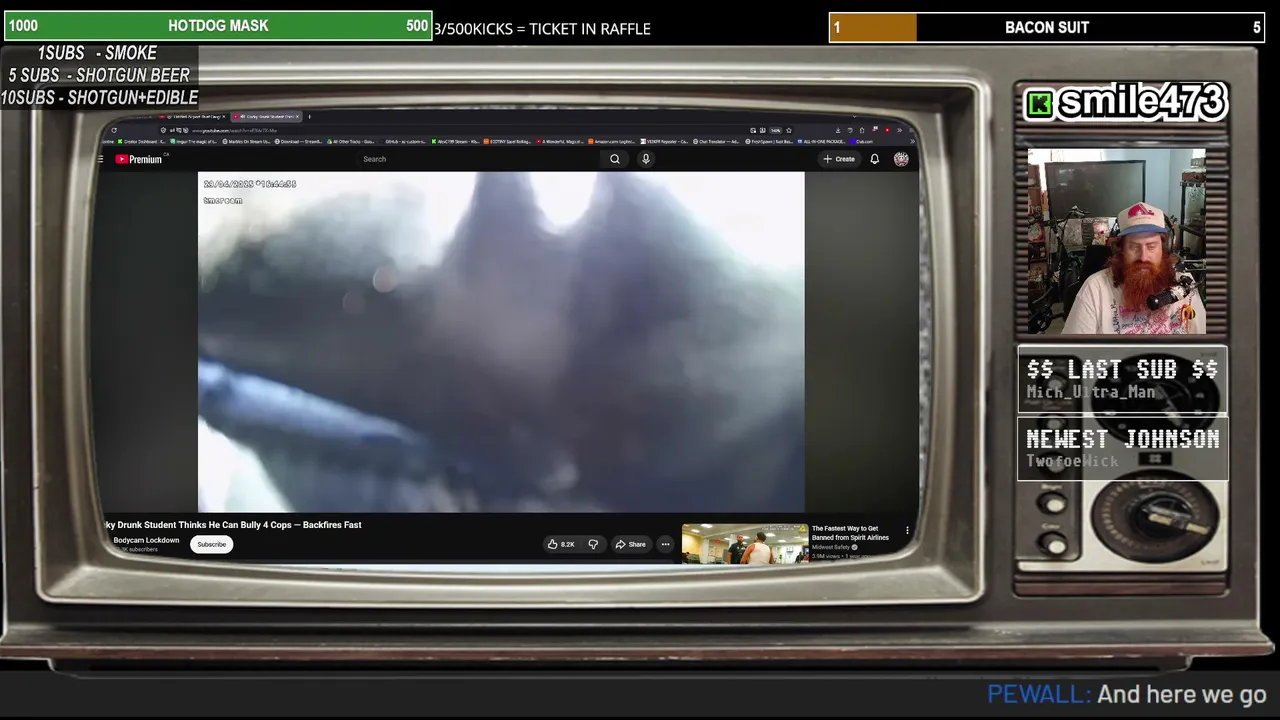Open more actions ellipsis under video
The image size is (1280, 720).
[x=665, y=544]
